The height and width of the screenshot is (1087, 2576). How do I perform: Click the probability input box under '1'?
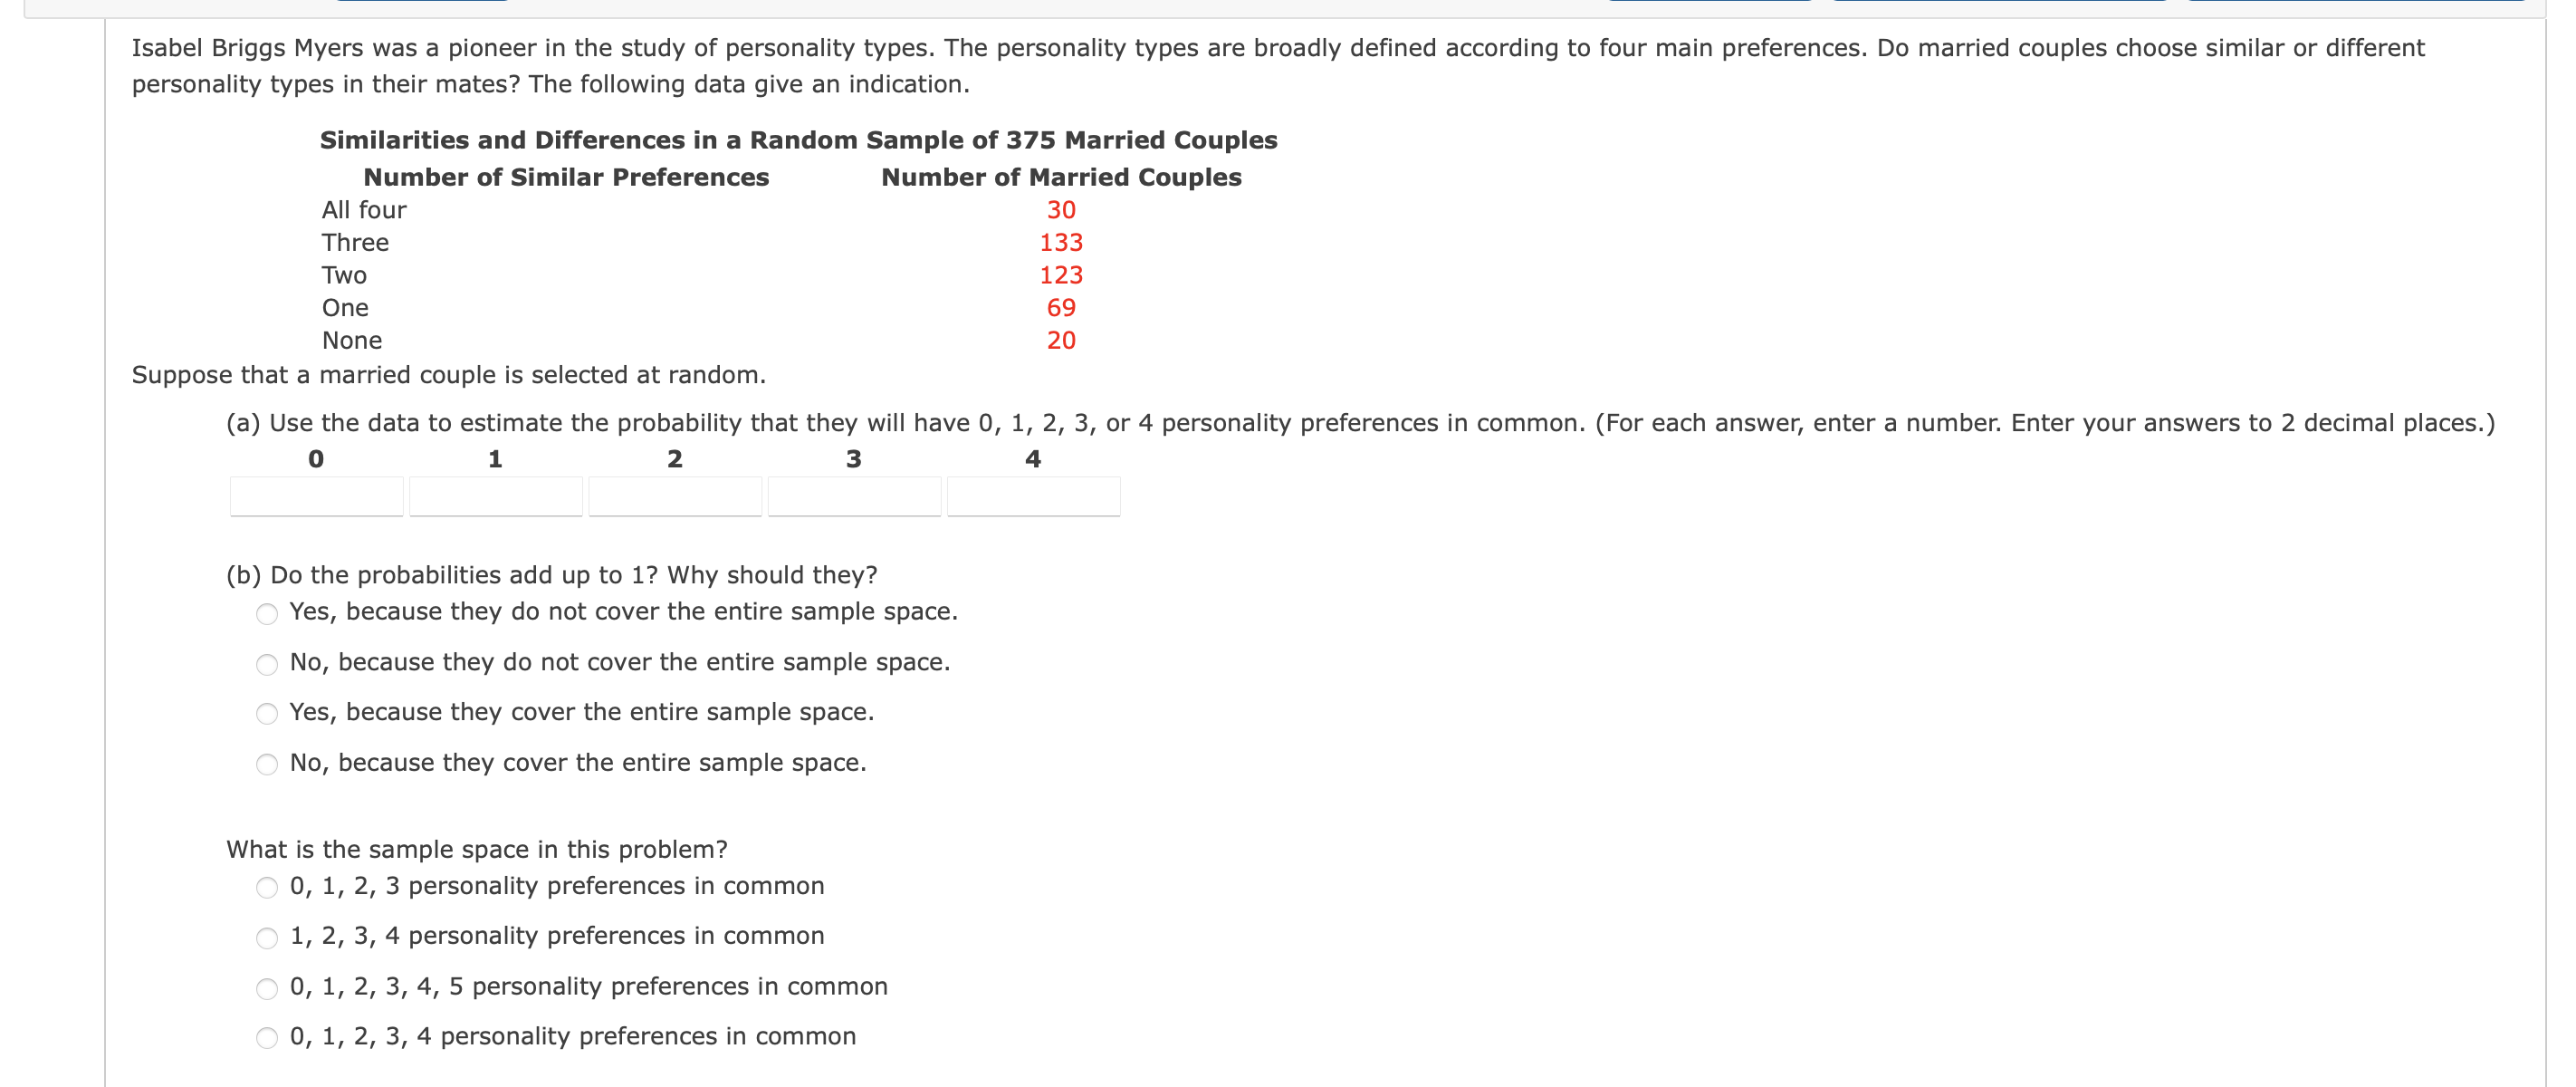coord(495,496)
